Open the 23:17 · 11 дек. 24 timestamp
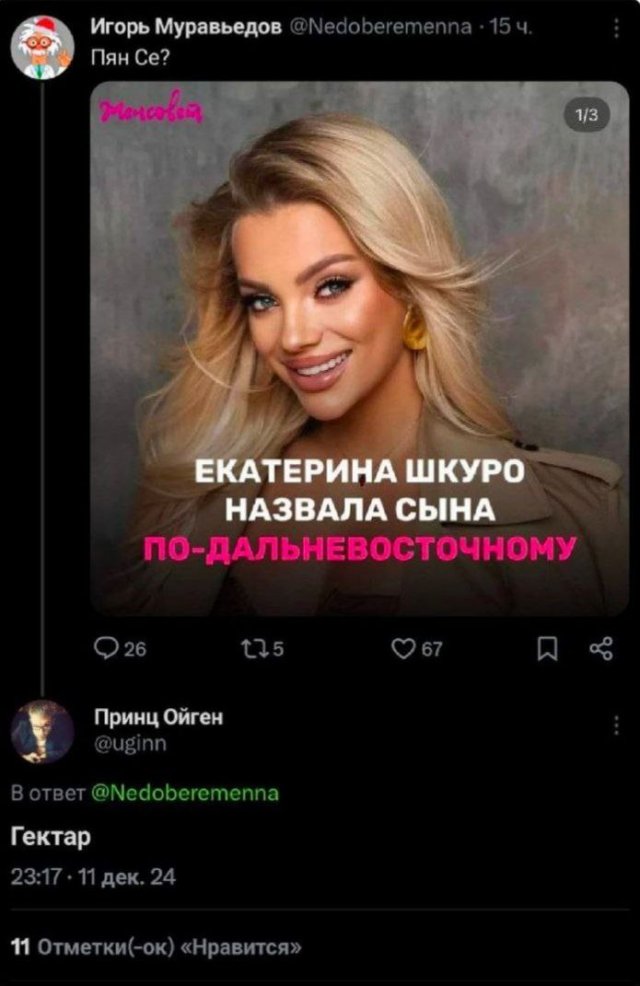This screenshot has height=986, width=640. click(93, 877)
